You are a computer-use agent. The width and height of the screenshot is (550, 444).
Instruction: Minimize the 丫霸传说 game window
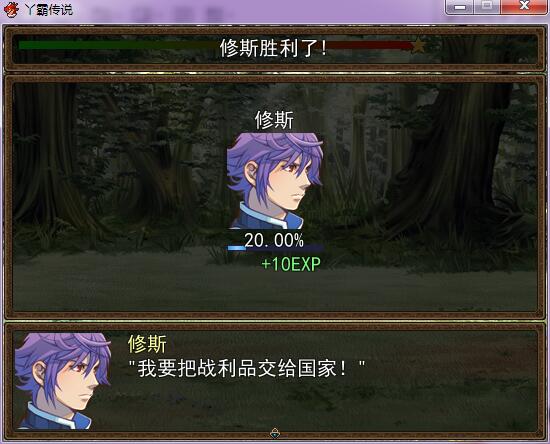[x=460, y=7]
